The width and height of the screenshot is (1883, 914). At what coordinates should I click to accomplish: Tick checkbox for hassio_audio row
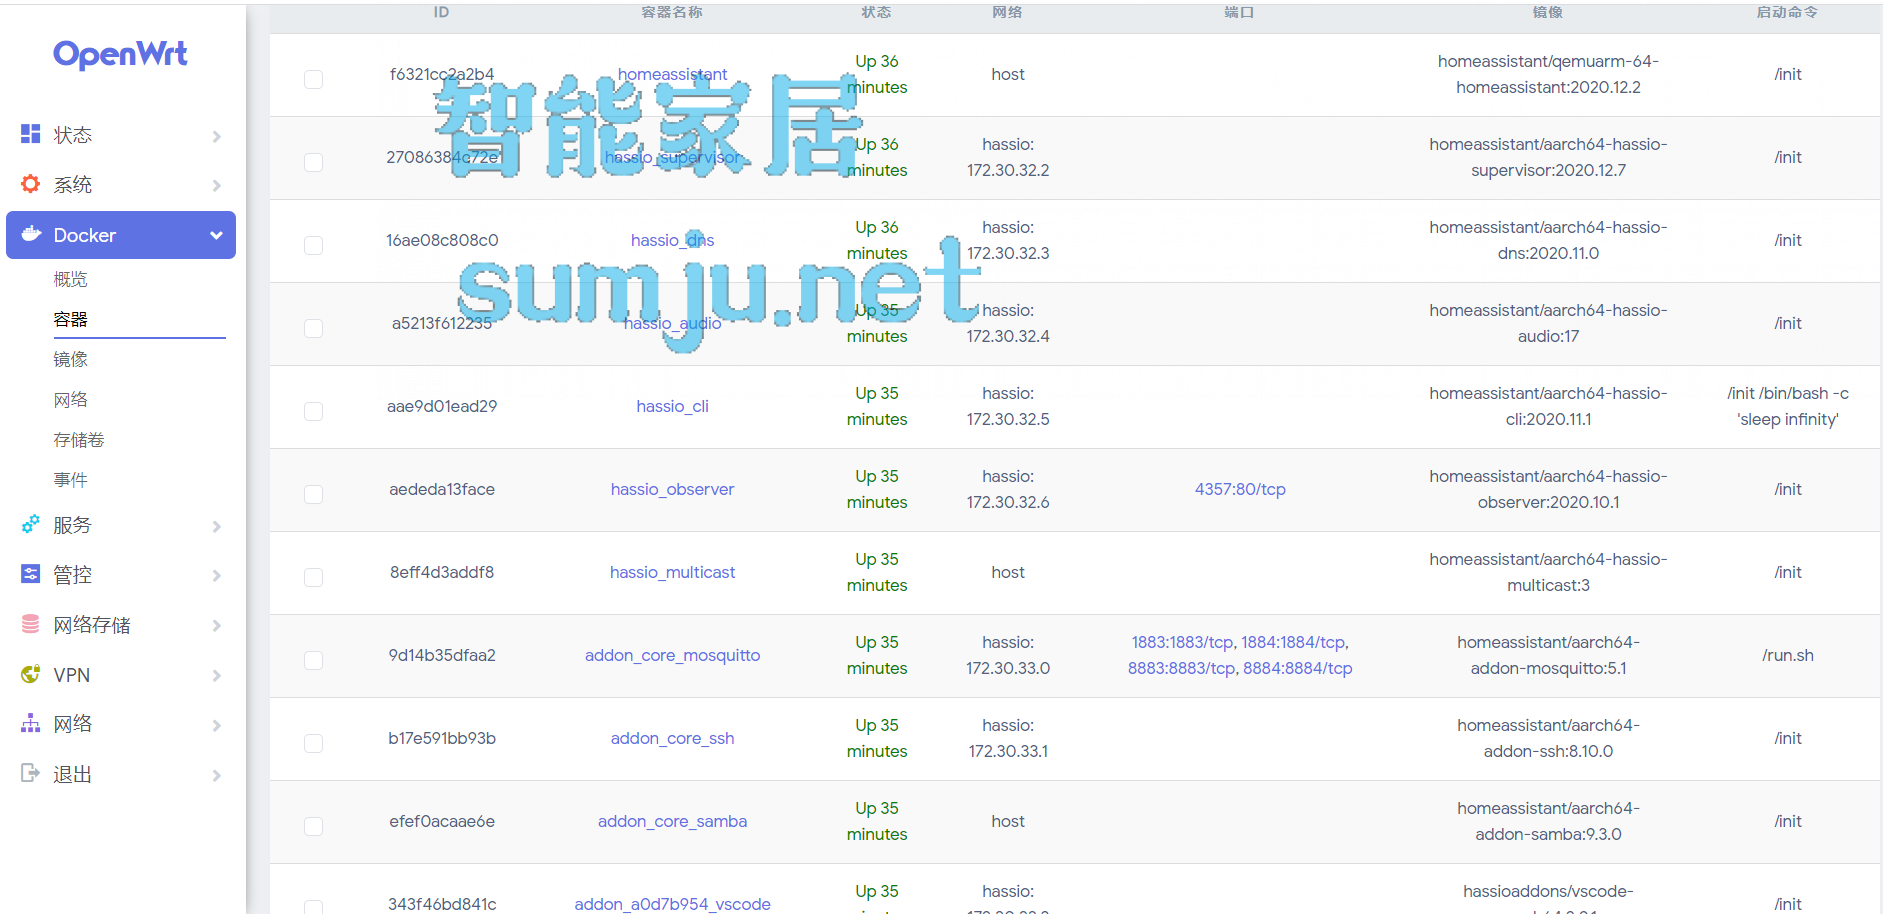(313, 328)
